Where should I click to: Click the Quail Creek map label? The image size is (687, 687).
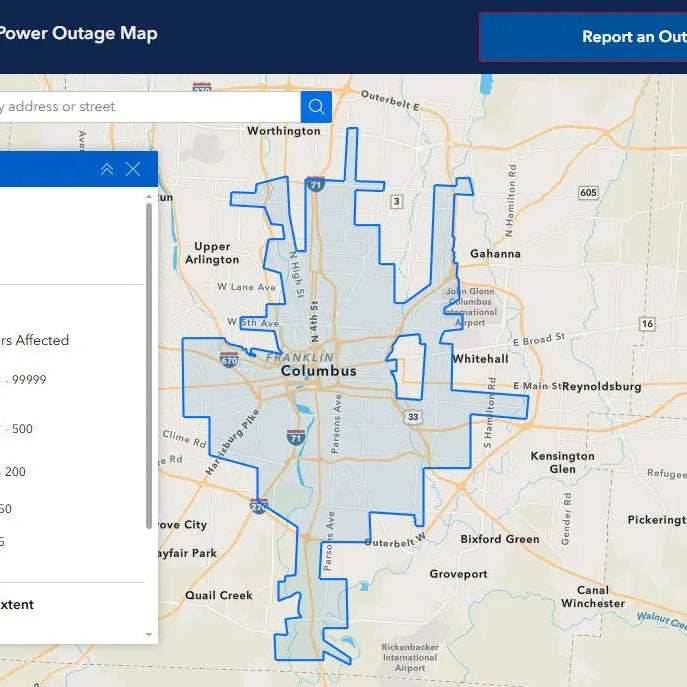[x=219, y=595]
